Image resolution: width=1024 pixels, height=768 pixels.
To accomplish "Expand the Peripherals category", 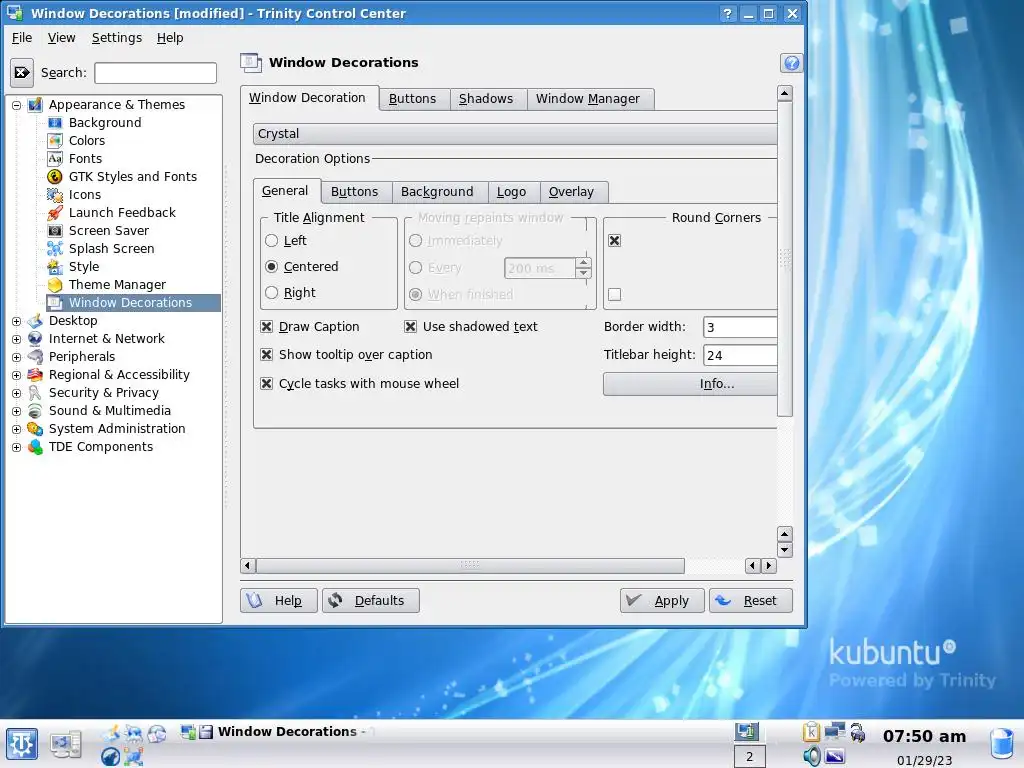I will pos(16,357).
